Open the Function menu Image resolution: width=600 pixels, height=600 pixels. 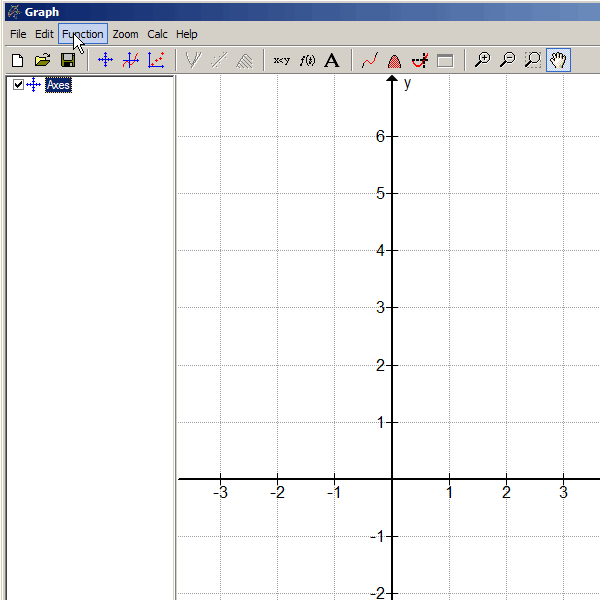coord(82,34)
